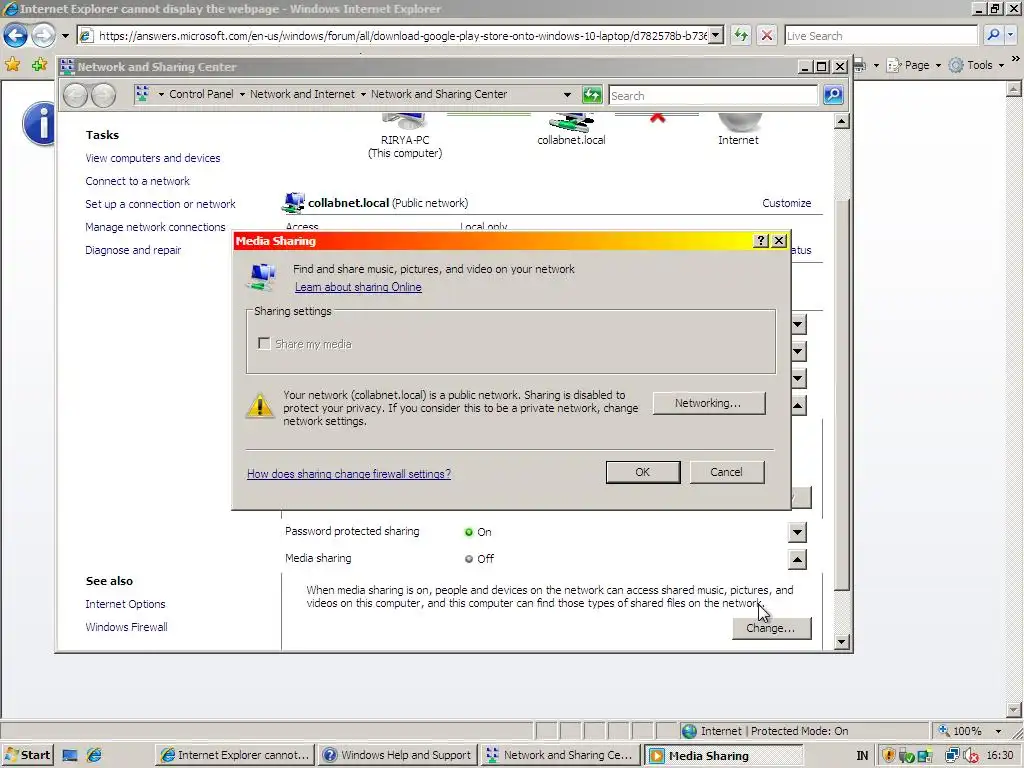1024x768 pixels.
Task: Switch to Internet Explorer cannot taskbar item
Action: tap(235, 755)
